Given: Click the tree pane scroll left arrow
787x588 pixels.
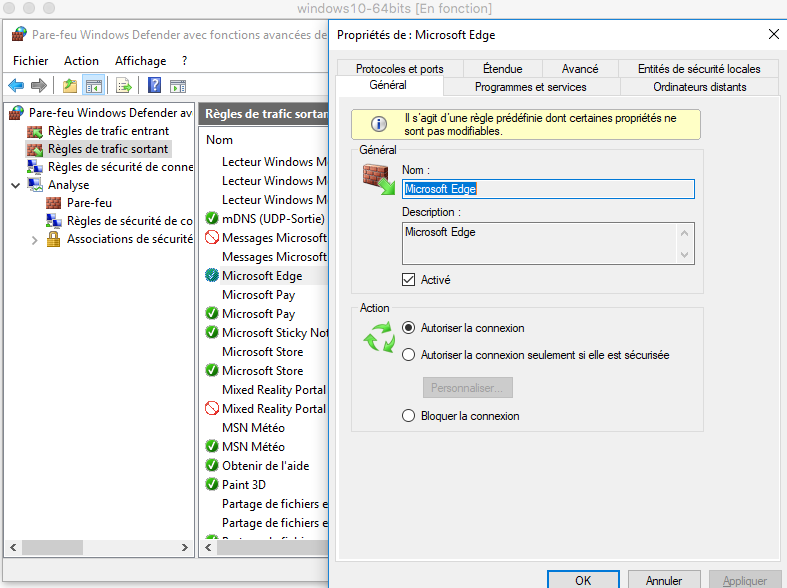Looking at the screenshot, I should point(14,547).
